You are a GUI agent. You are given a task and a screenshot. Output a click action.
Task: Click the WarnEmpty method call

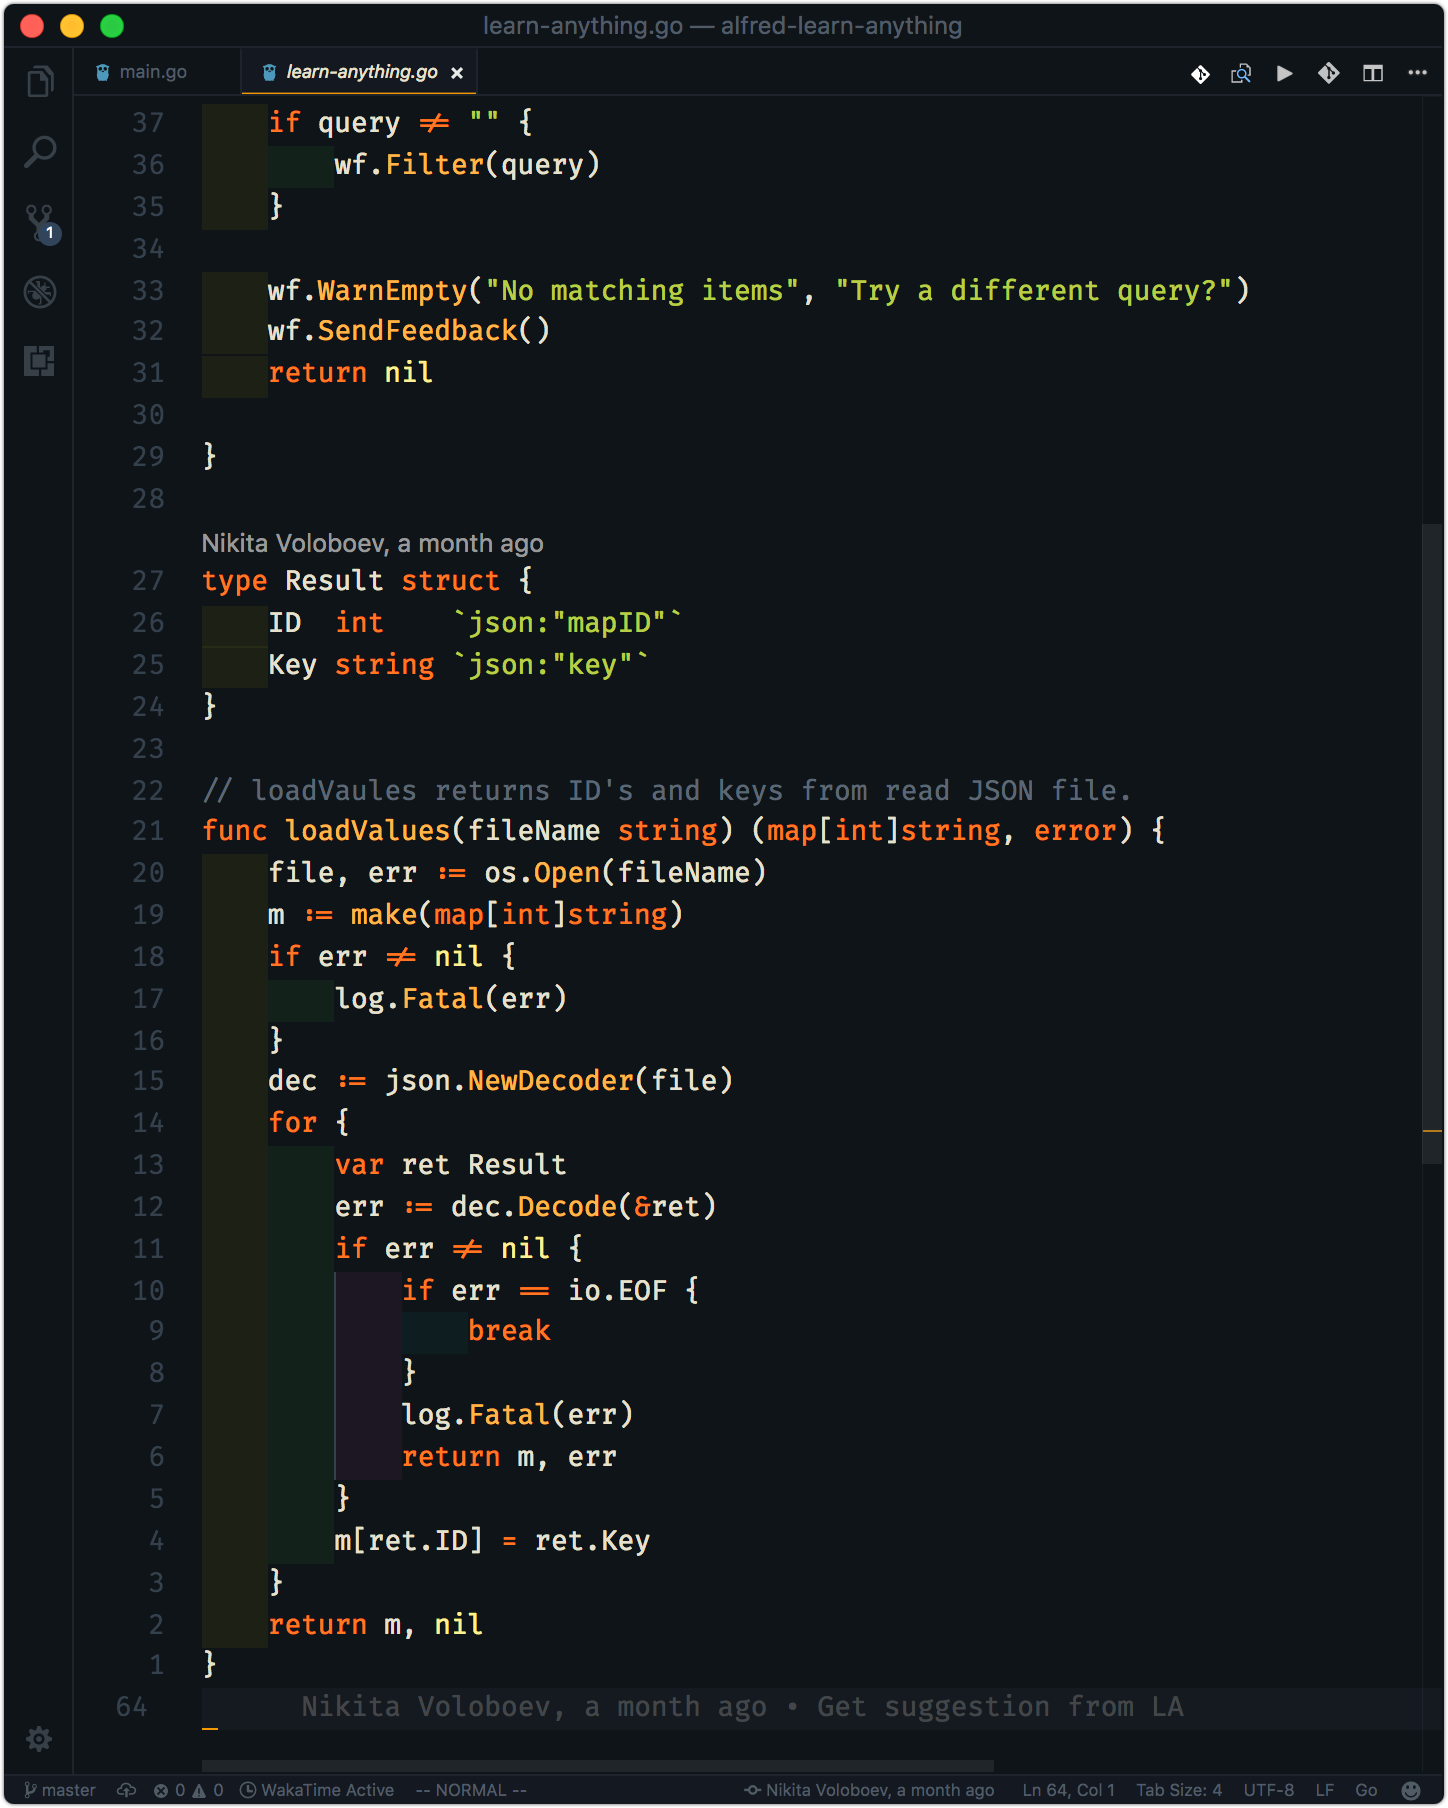[392, 291]
